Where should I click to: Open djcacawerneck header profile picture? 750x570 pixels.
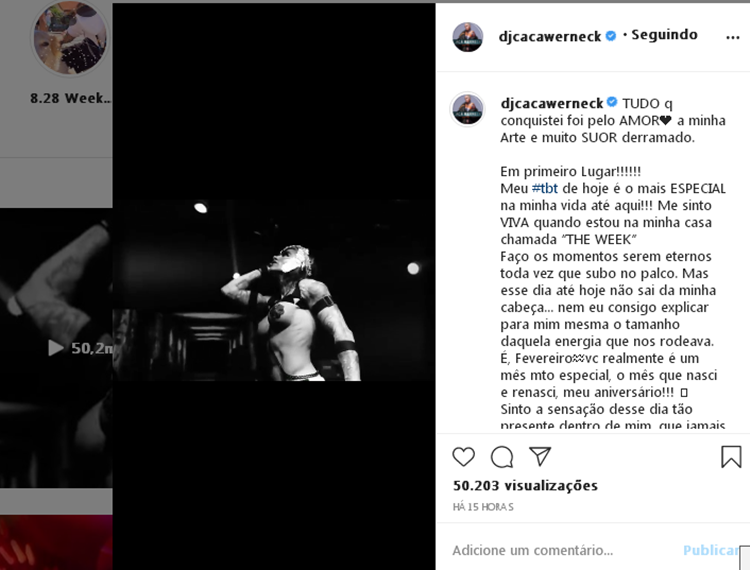pos(467,37)
